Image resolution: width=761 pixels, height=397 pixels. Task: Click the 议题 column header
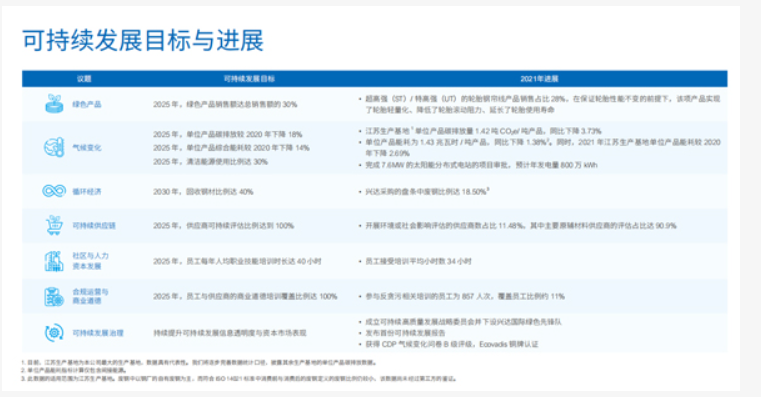(x=84, y=79)
